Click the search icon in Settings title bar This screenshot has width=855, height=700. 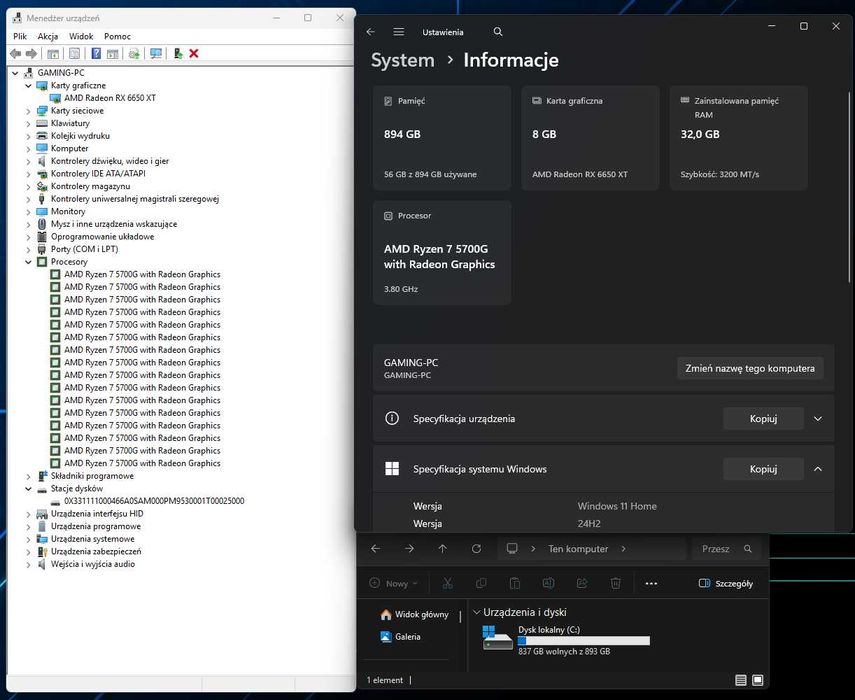pos(498,32)
